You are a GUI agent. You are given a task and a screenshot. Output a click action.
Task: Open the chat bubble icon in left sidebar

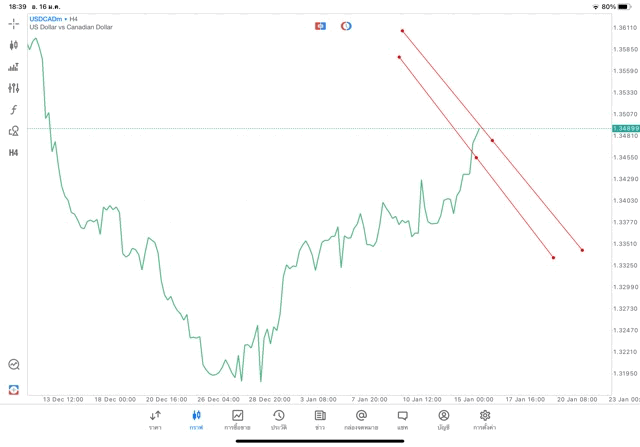point(13,365)
